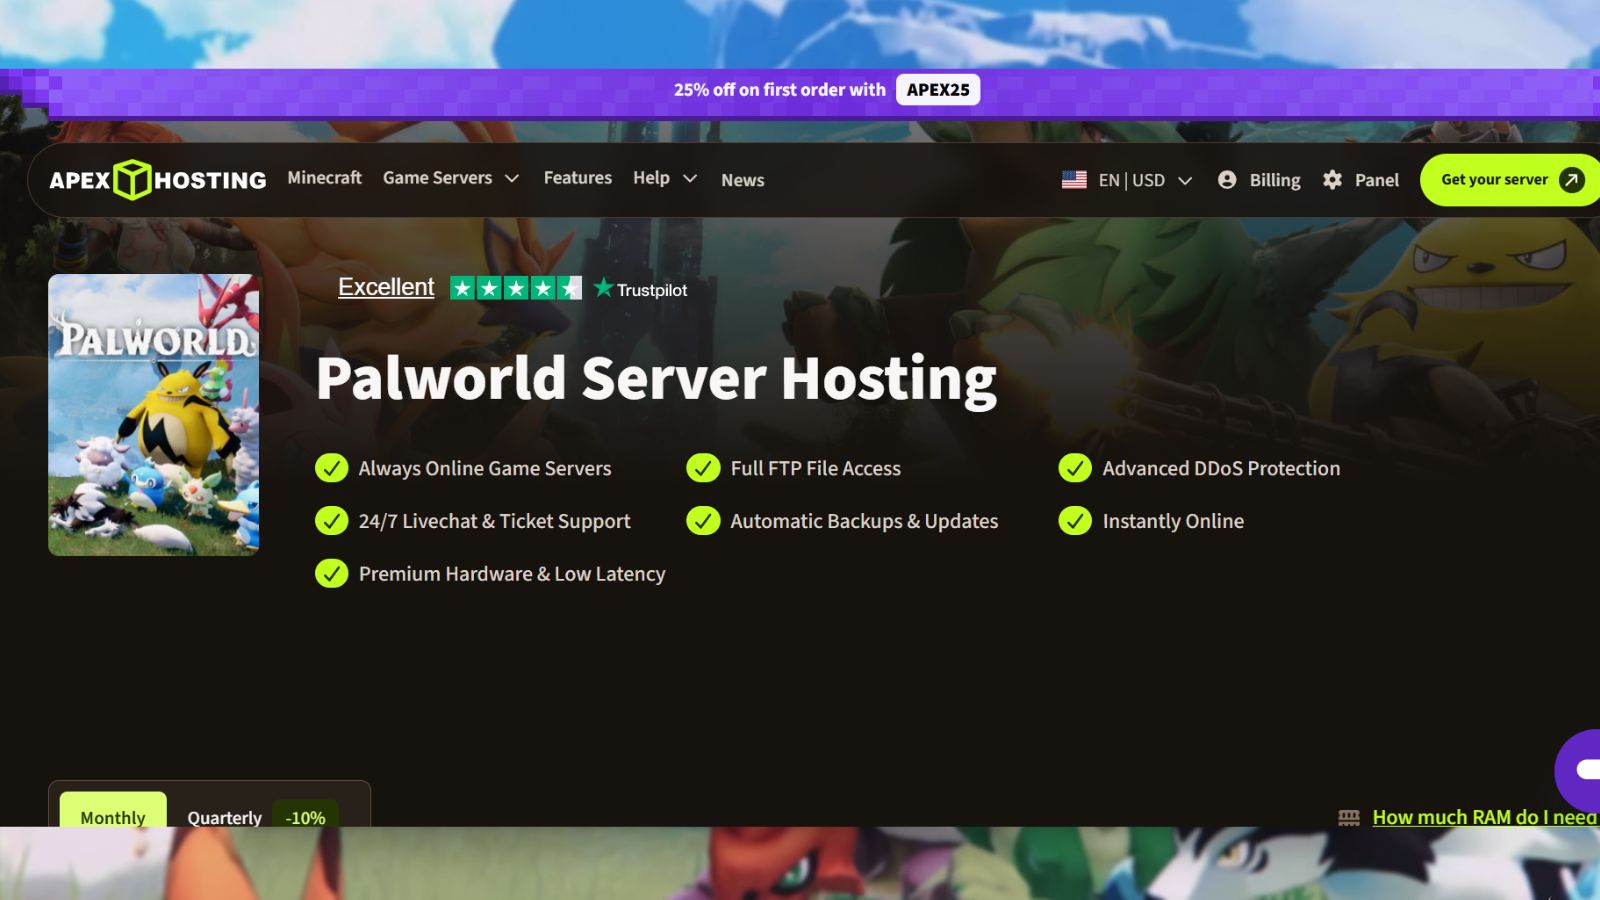Select the Monthly billing option
The image size is (1600, 900).
(x=112, y=817)
